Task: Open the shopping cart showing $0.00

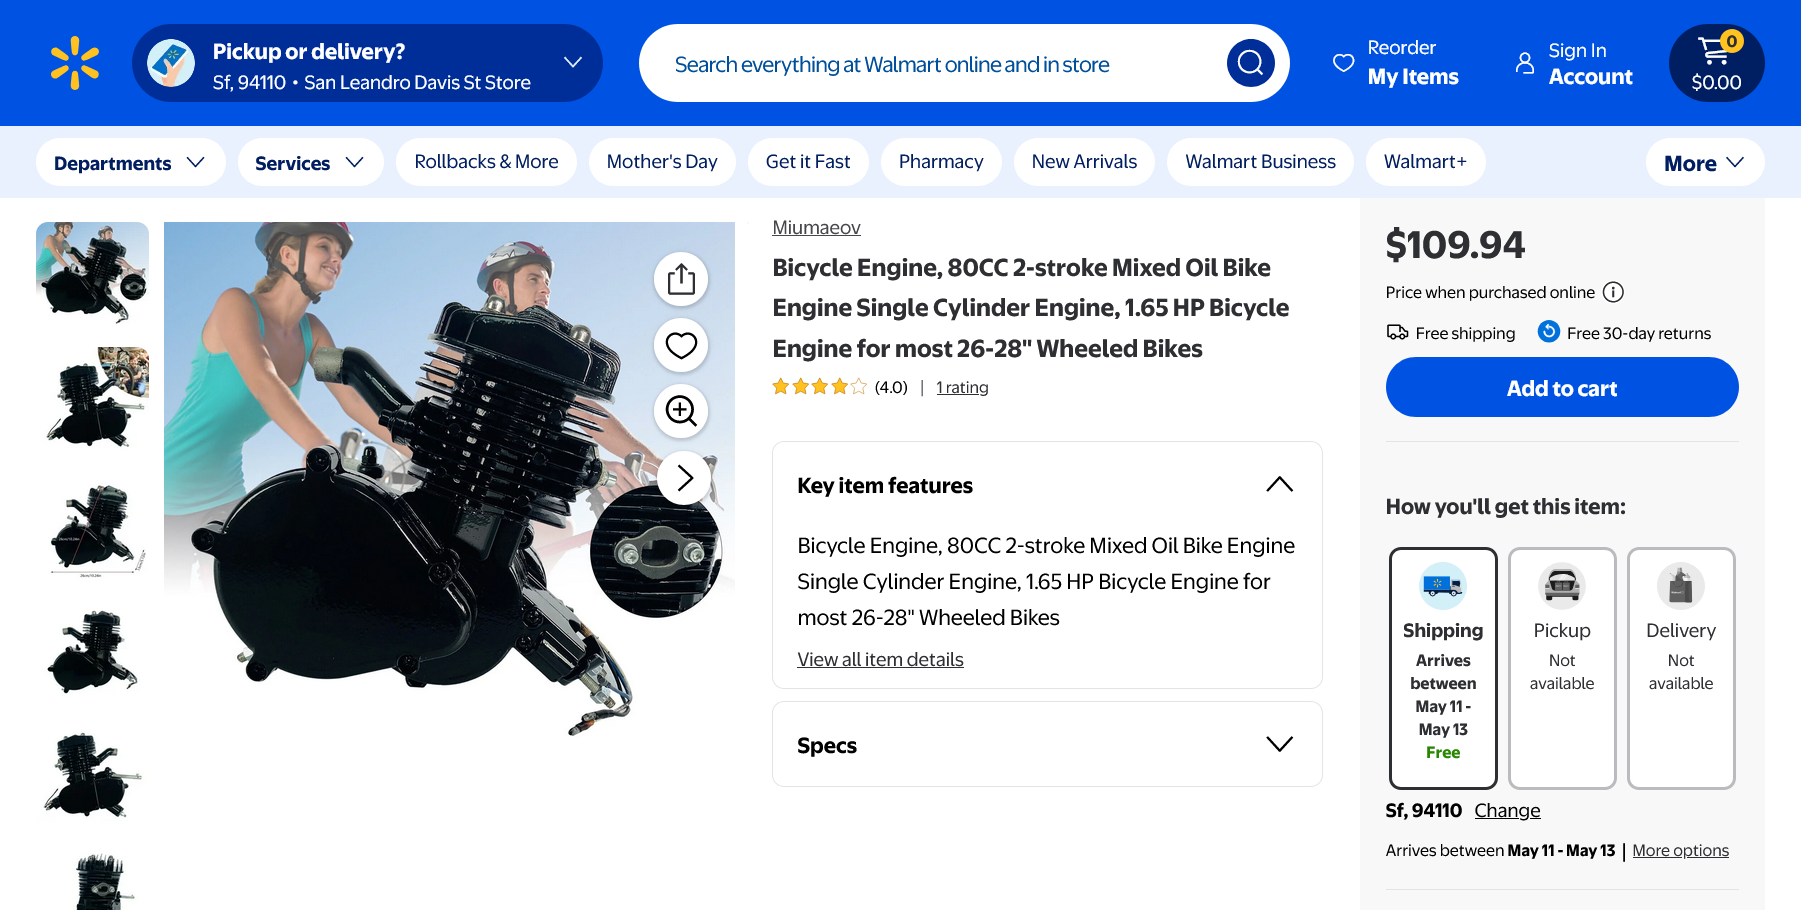Action: pos(1716,63)
